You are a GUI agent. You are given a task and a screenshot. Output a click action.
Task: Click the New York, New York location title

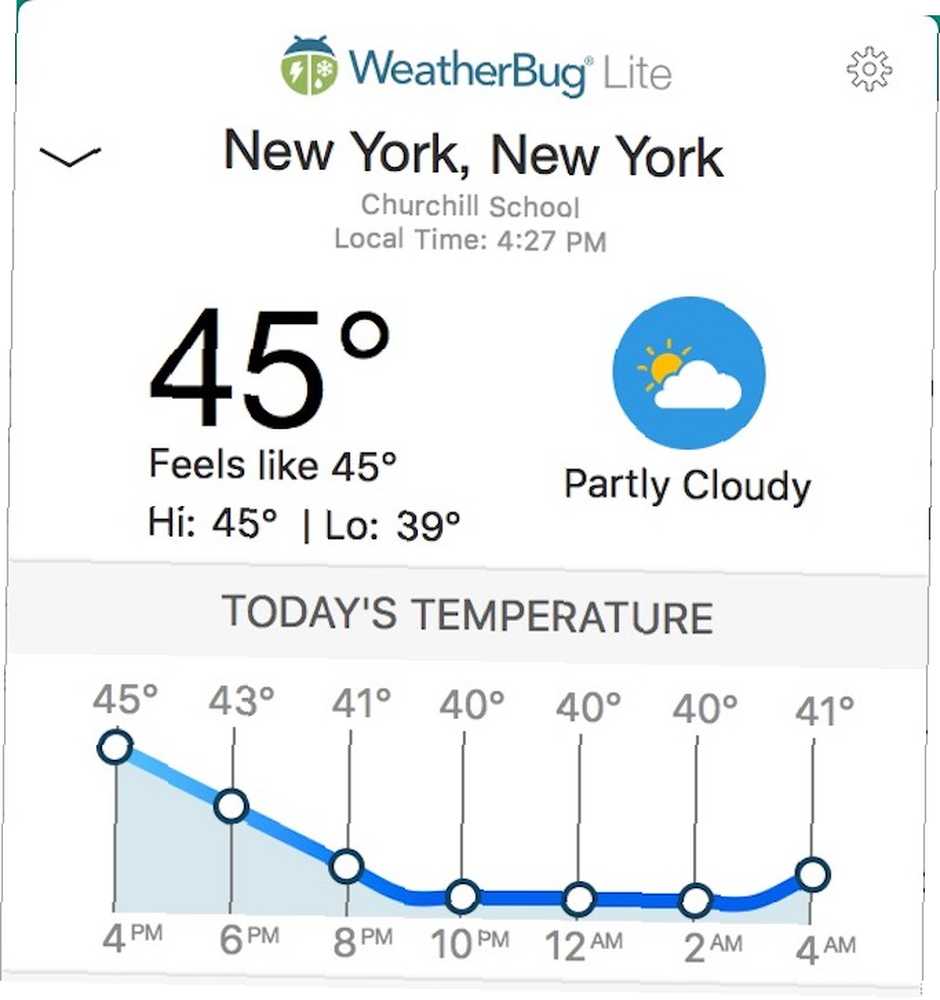click(x=473, y=154)
